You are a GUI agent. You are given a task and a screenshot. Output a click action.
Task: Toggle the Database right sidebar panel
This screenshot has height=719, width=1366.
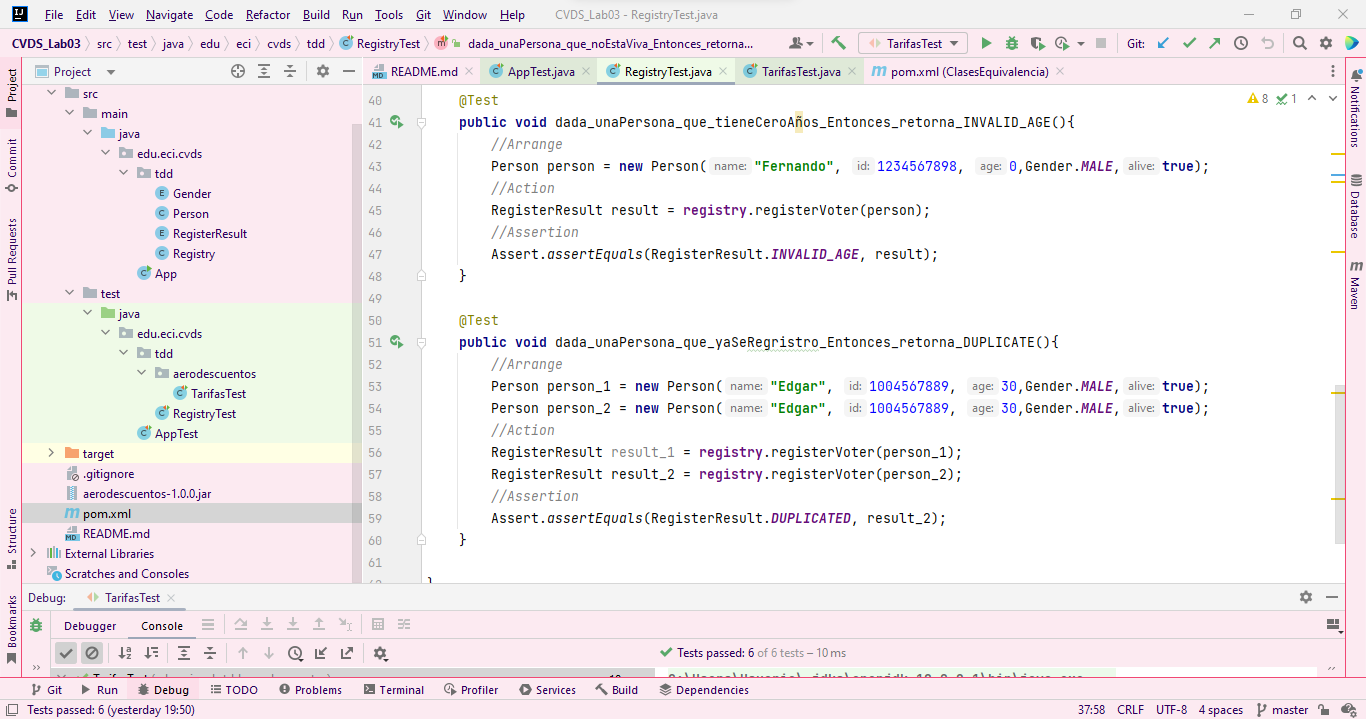pos(1355,207)
